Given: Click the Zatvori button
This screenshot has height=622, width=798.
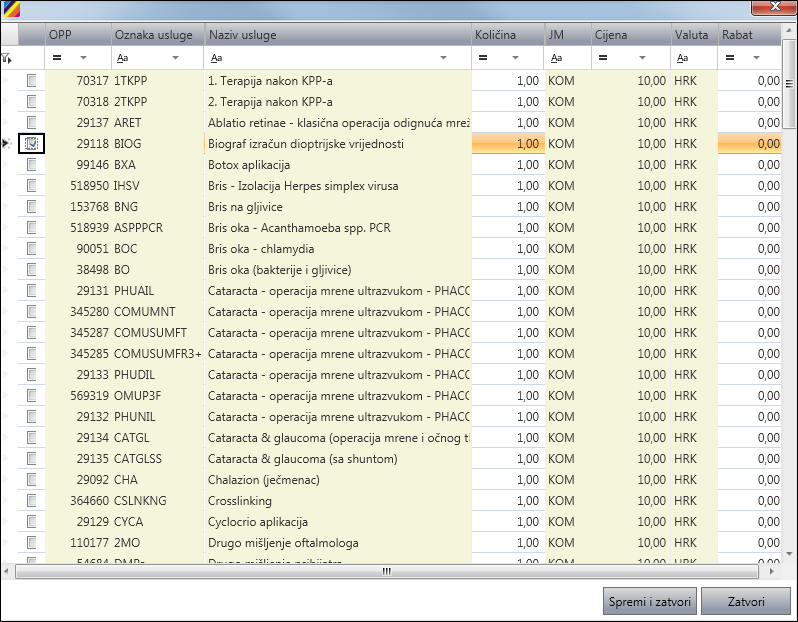Looking at the screenshot, I should tap(746, 602).
